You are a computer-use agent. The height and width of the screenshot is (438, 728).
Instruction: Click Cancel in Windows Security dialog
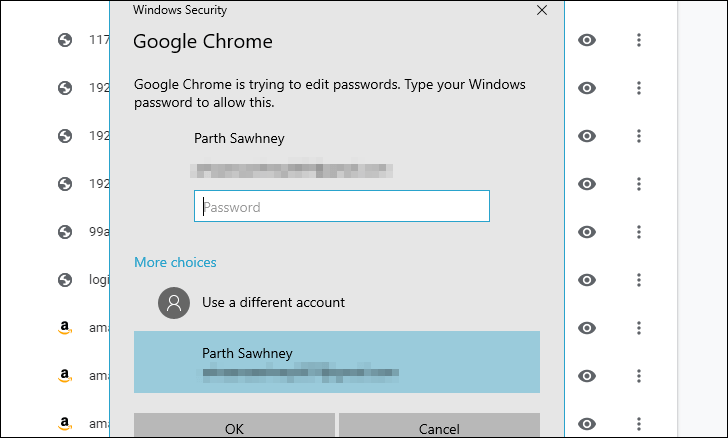(x=439, y=425)
